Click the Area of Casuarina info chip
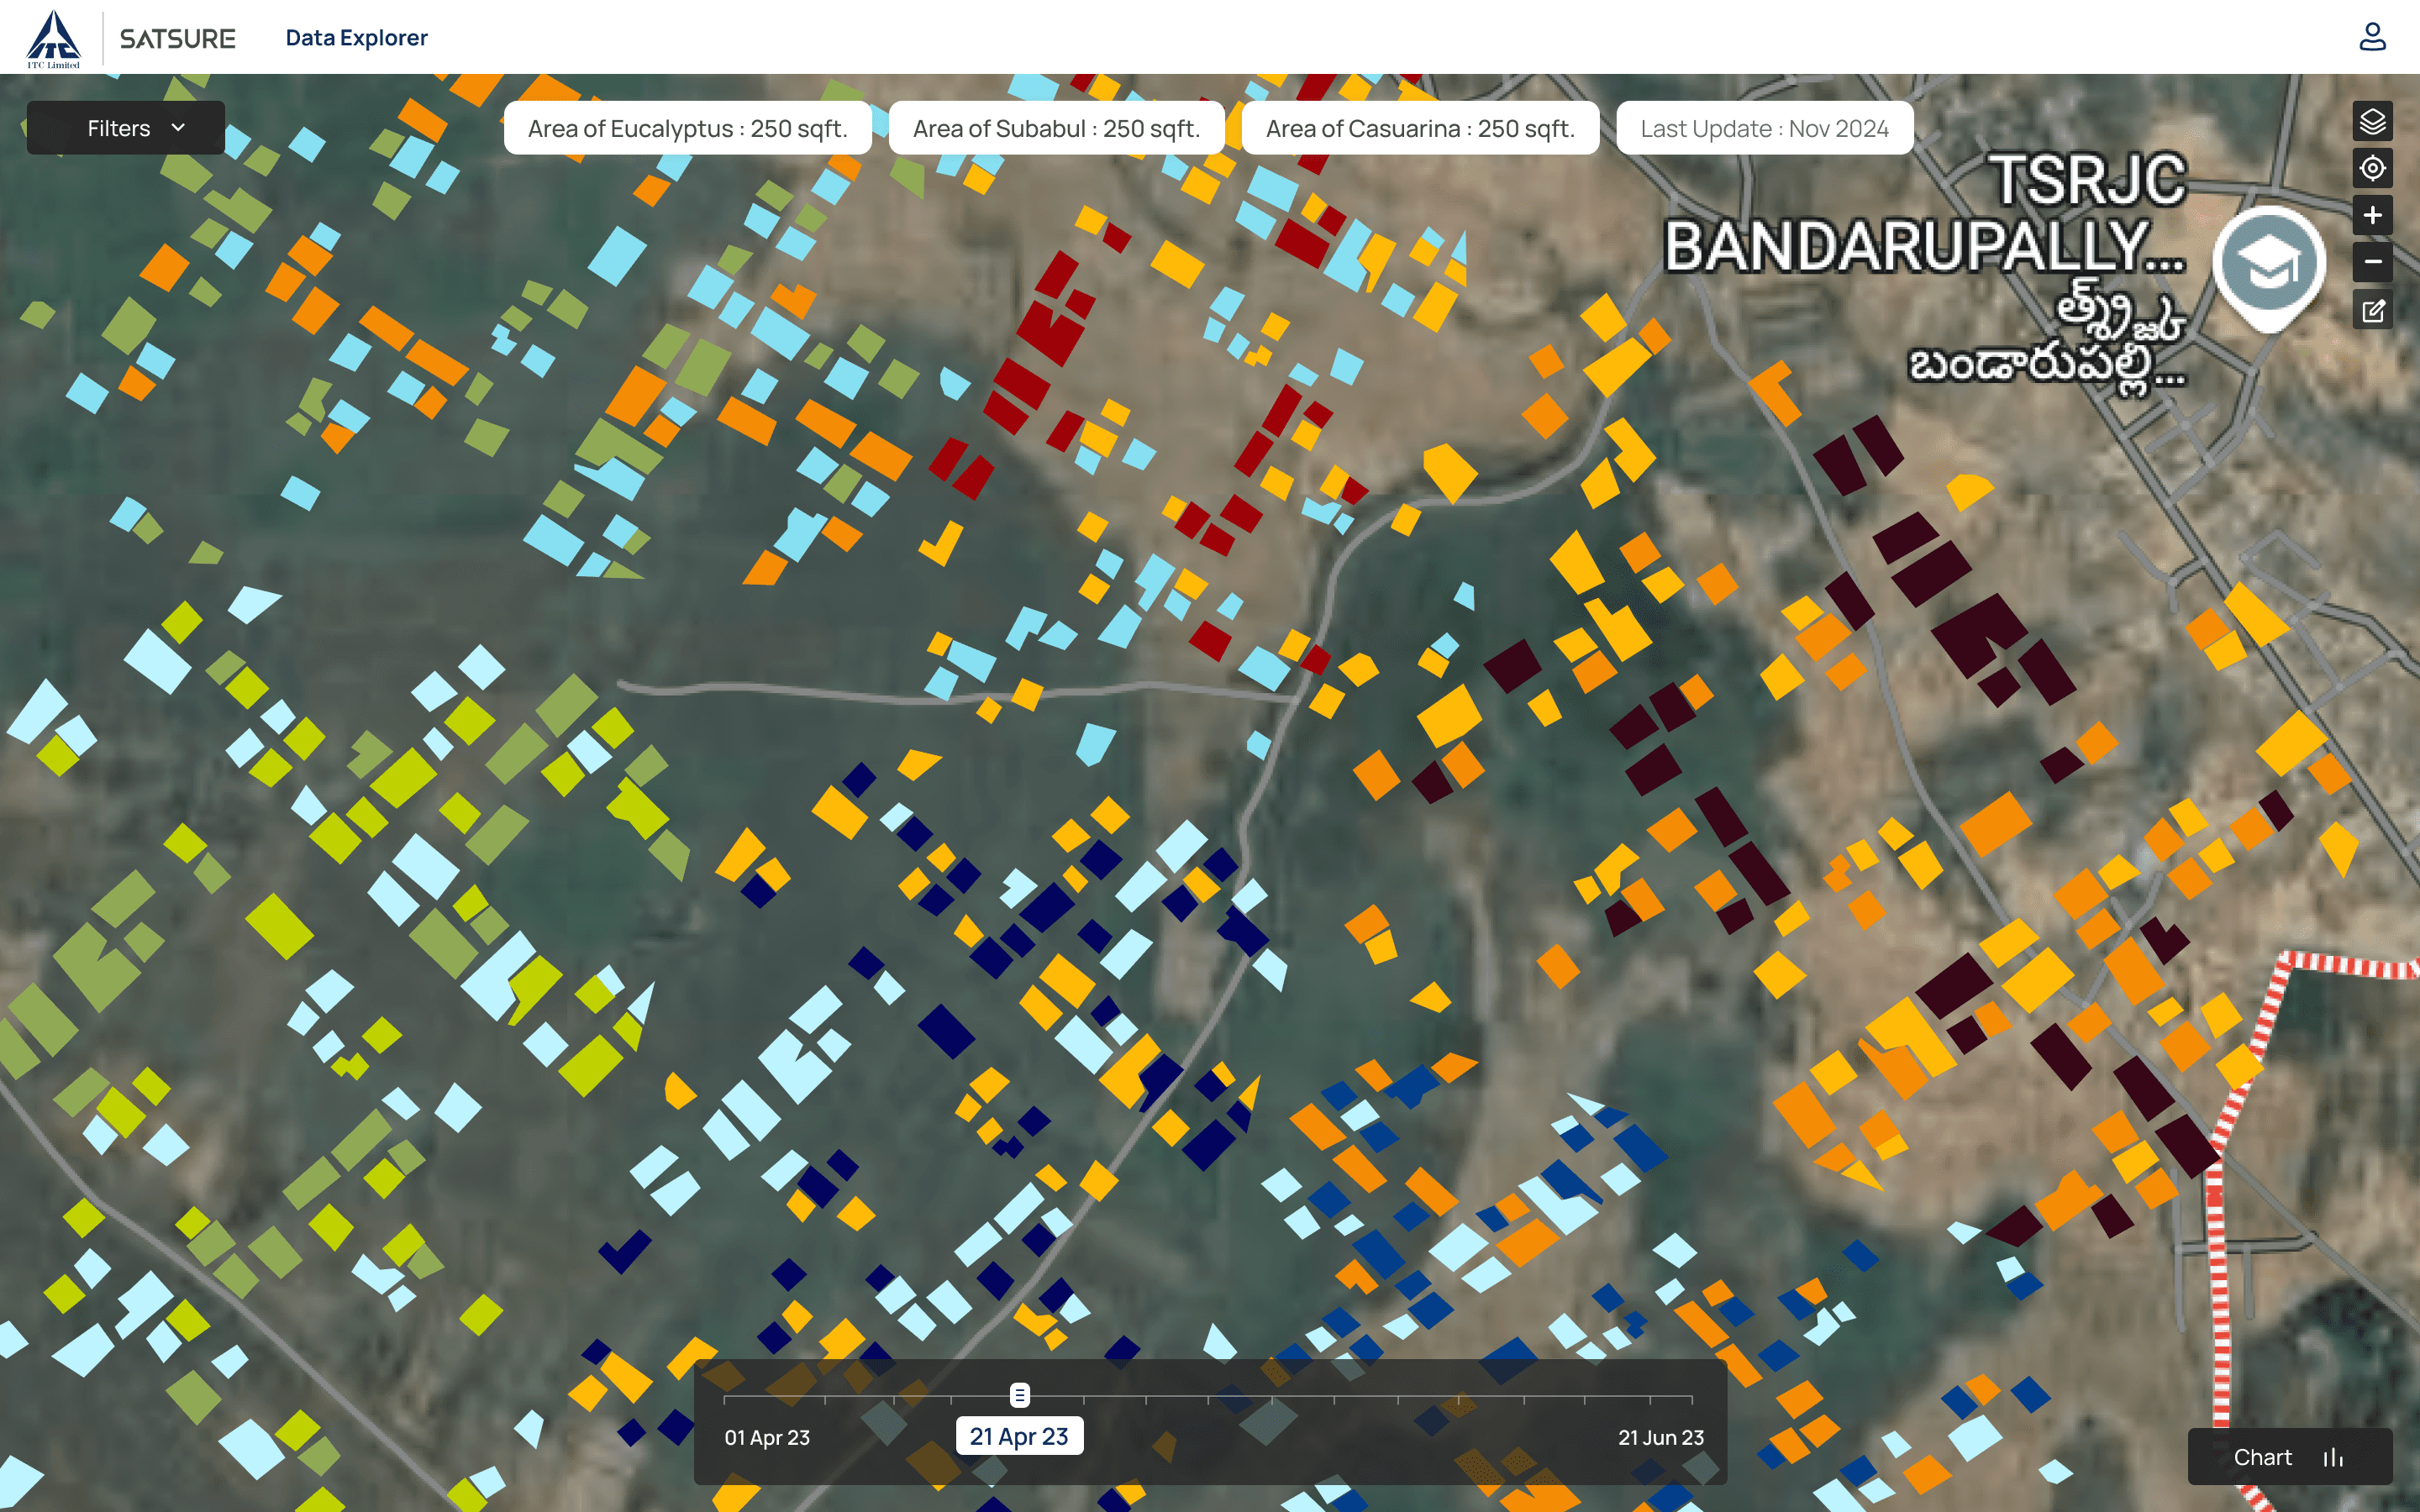Screen dimensions: 2420x1512 (1420, 128)
